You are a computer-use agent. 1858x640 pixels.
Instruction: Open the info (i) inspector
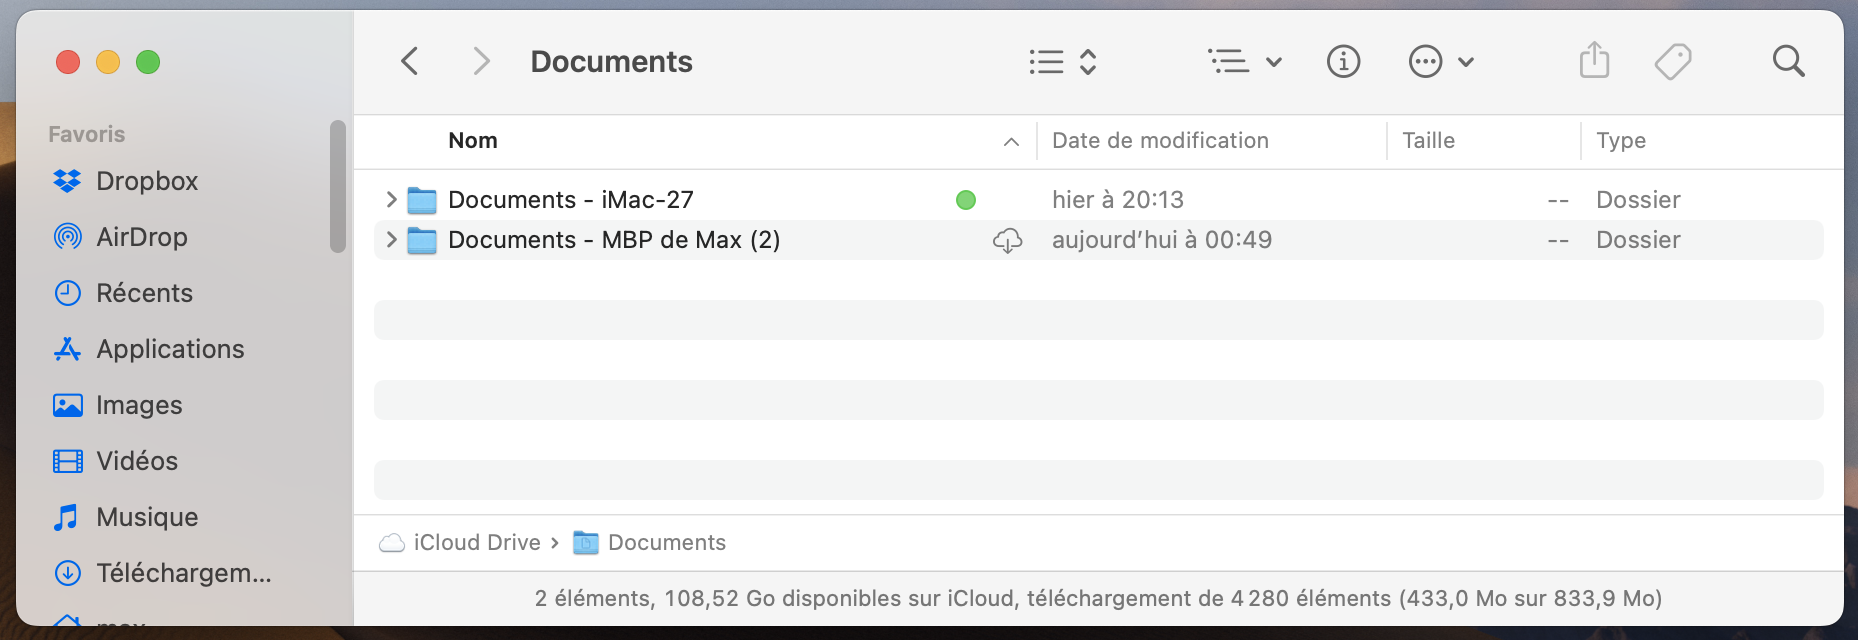1343,61
